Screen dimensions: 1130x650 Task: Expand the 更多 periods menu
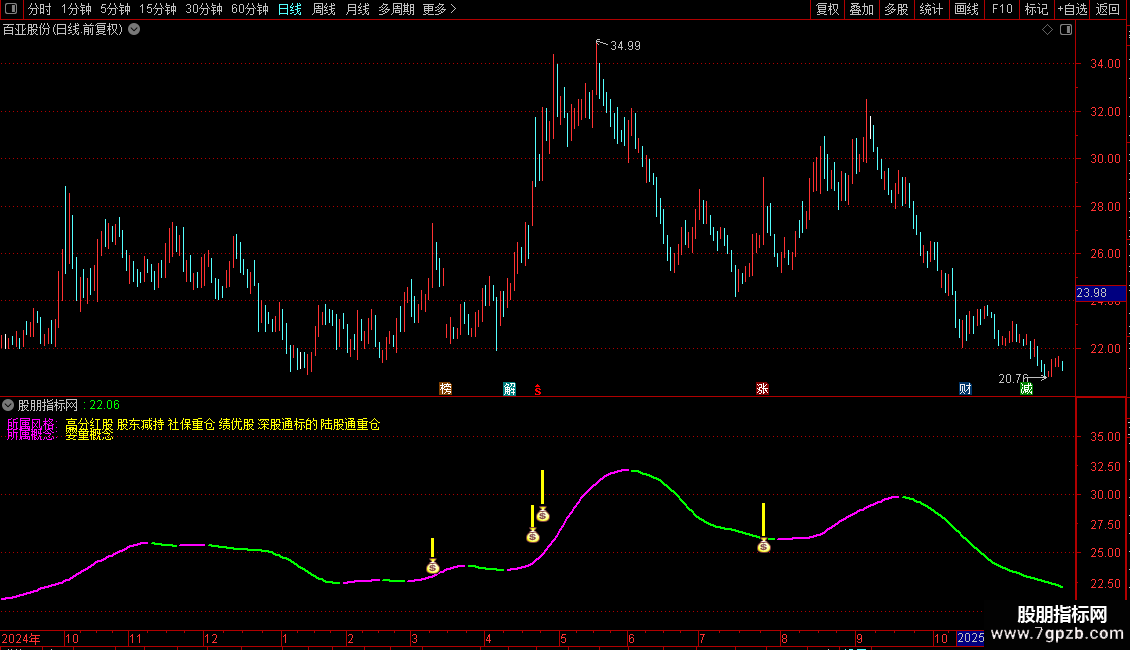coord(439,9)
